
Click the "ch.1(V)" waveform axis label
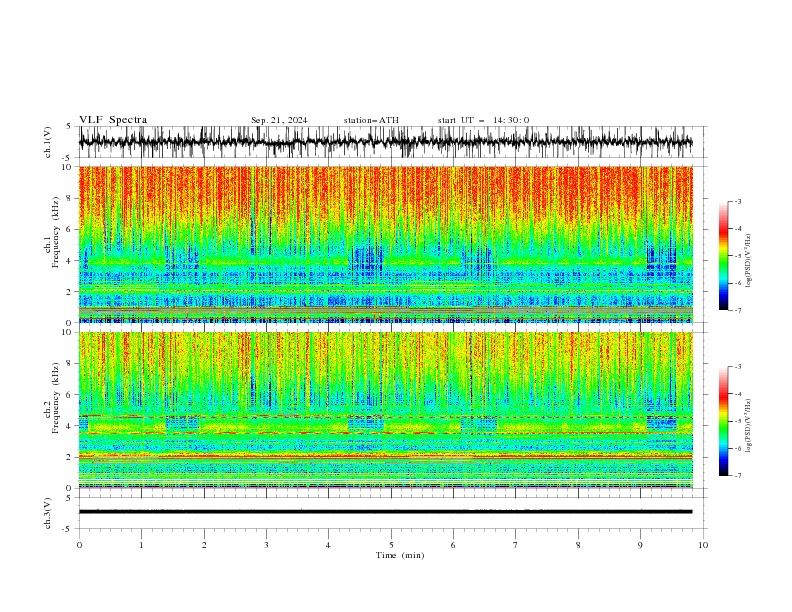coord(48,142)
